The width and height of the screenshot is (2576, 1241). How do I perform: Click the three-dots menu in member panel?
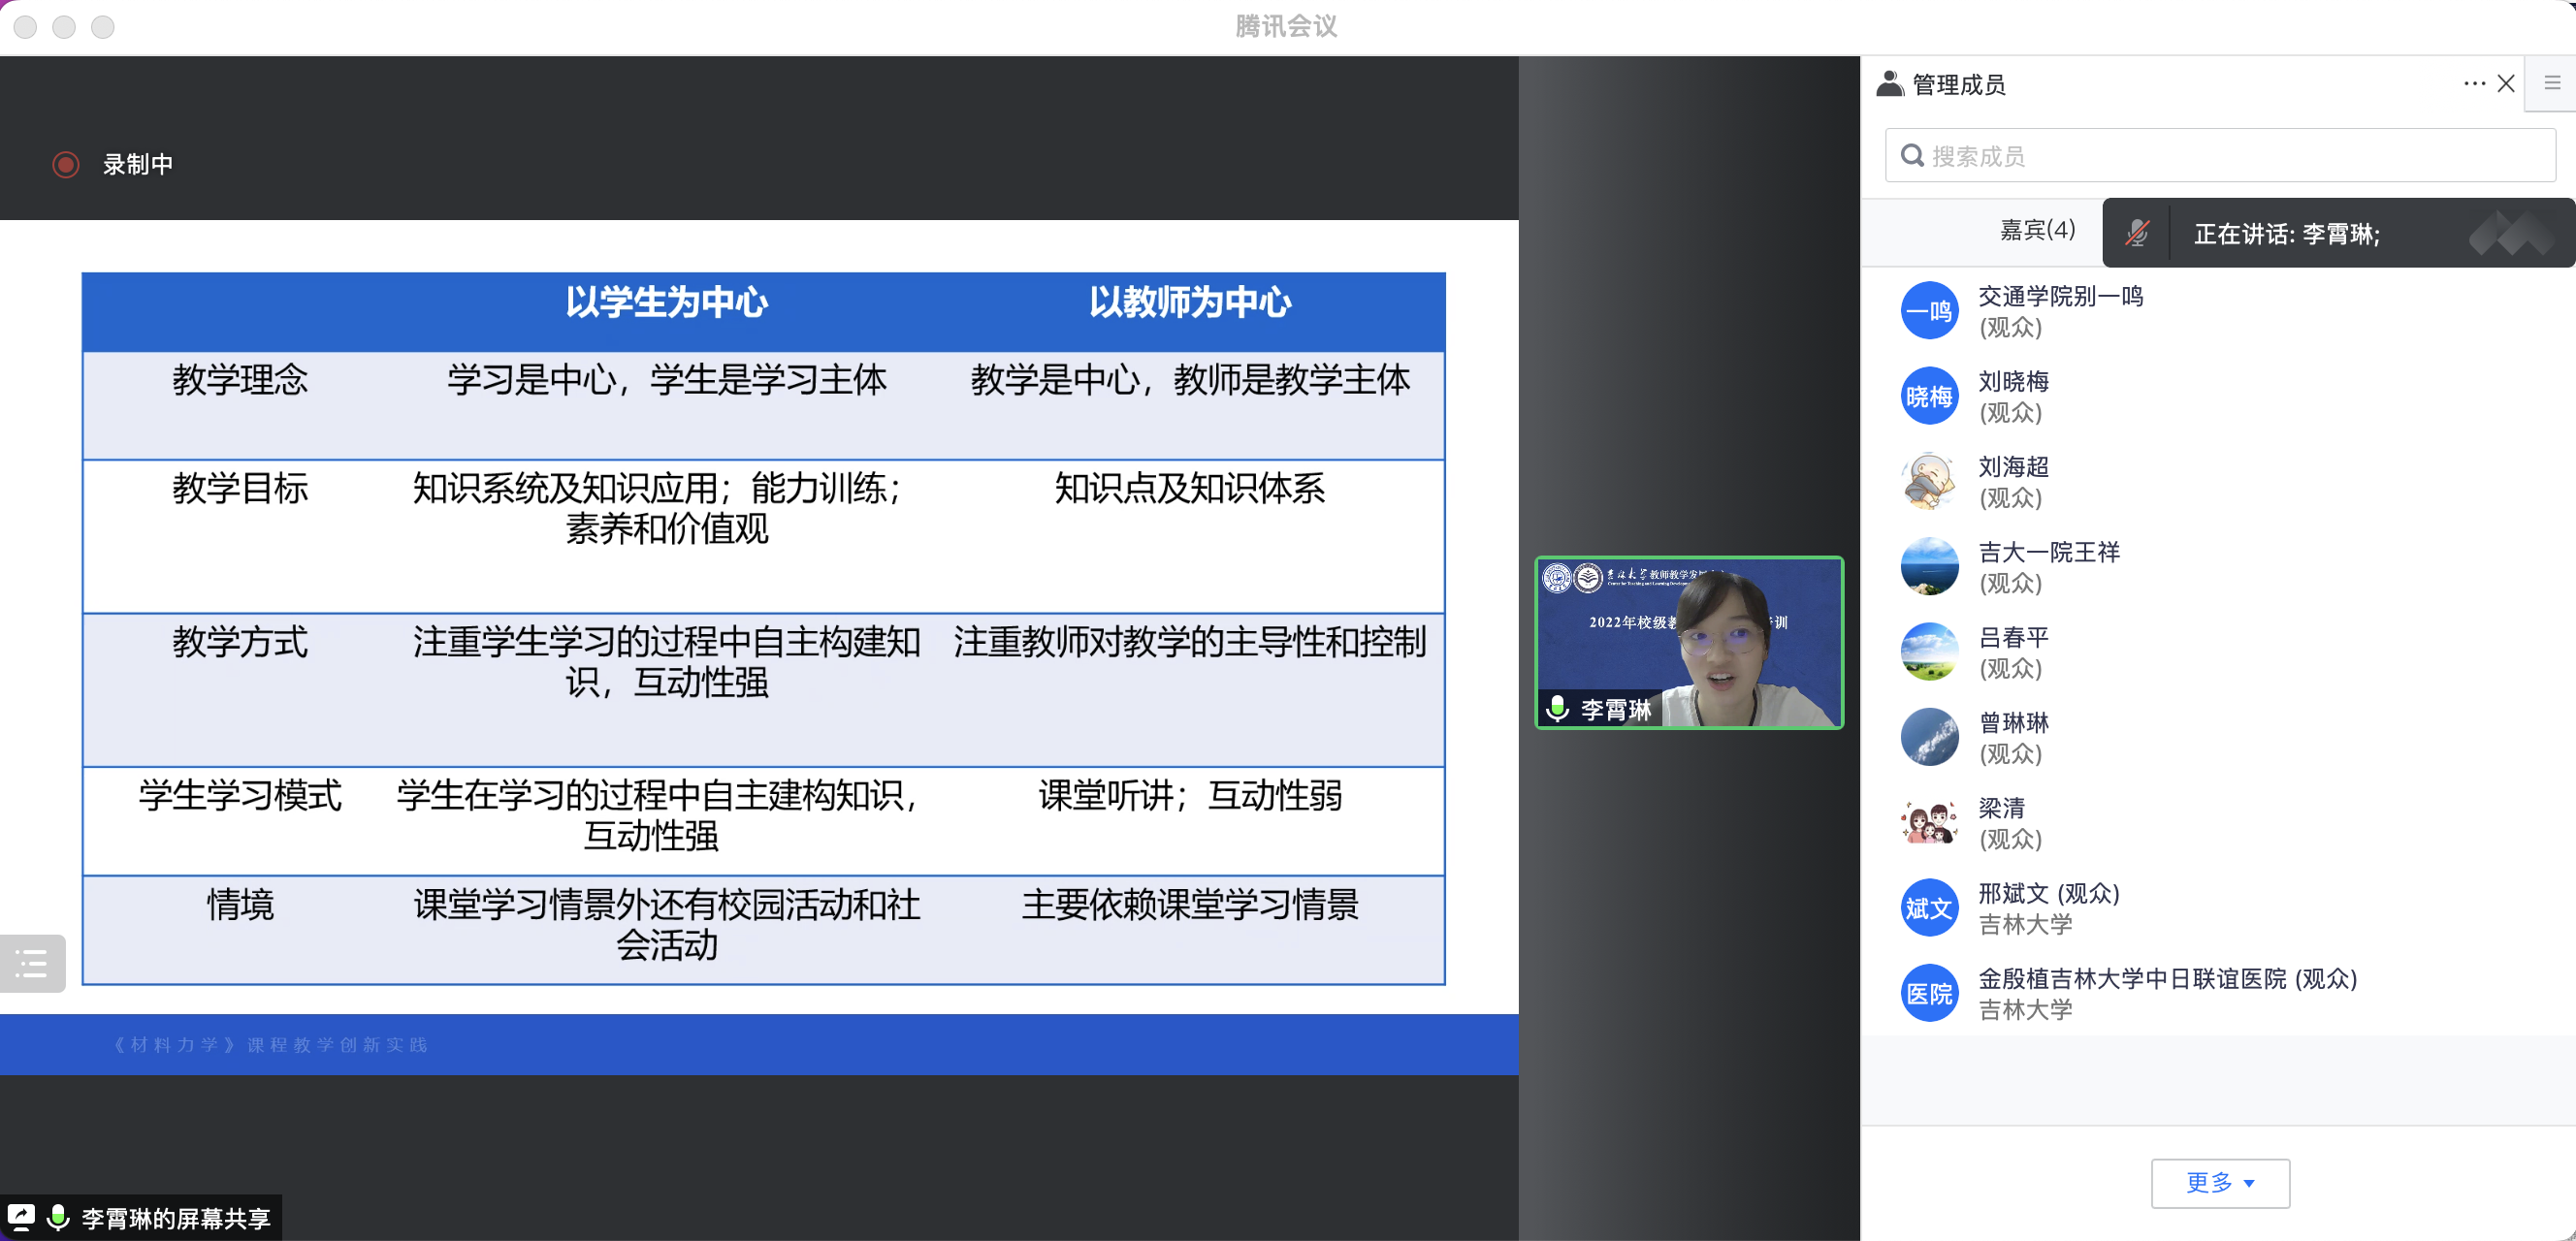(2474, 84)
